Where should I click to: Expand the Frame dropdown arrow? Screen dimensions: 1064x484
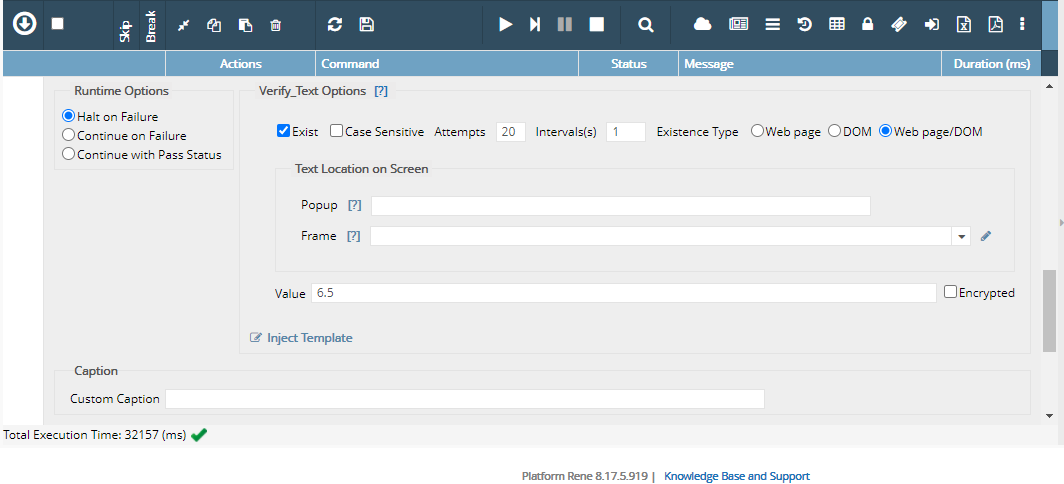pyautogui.click(x=961, y=237)
